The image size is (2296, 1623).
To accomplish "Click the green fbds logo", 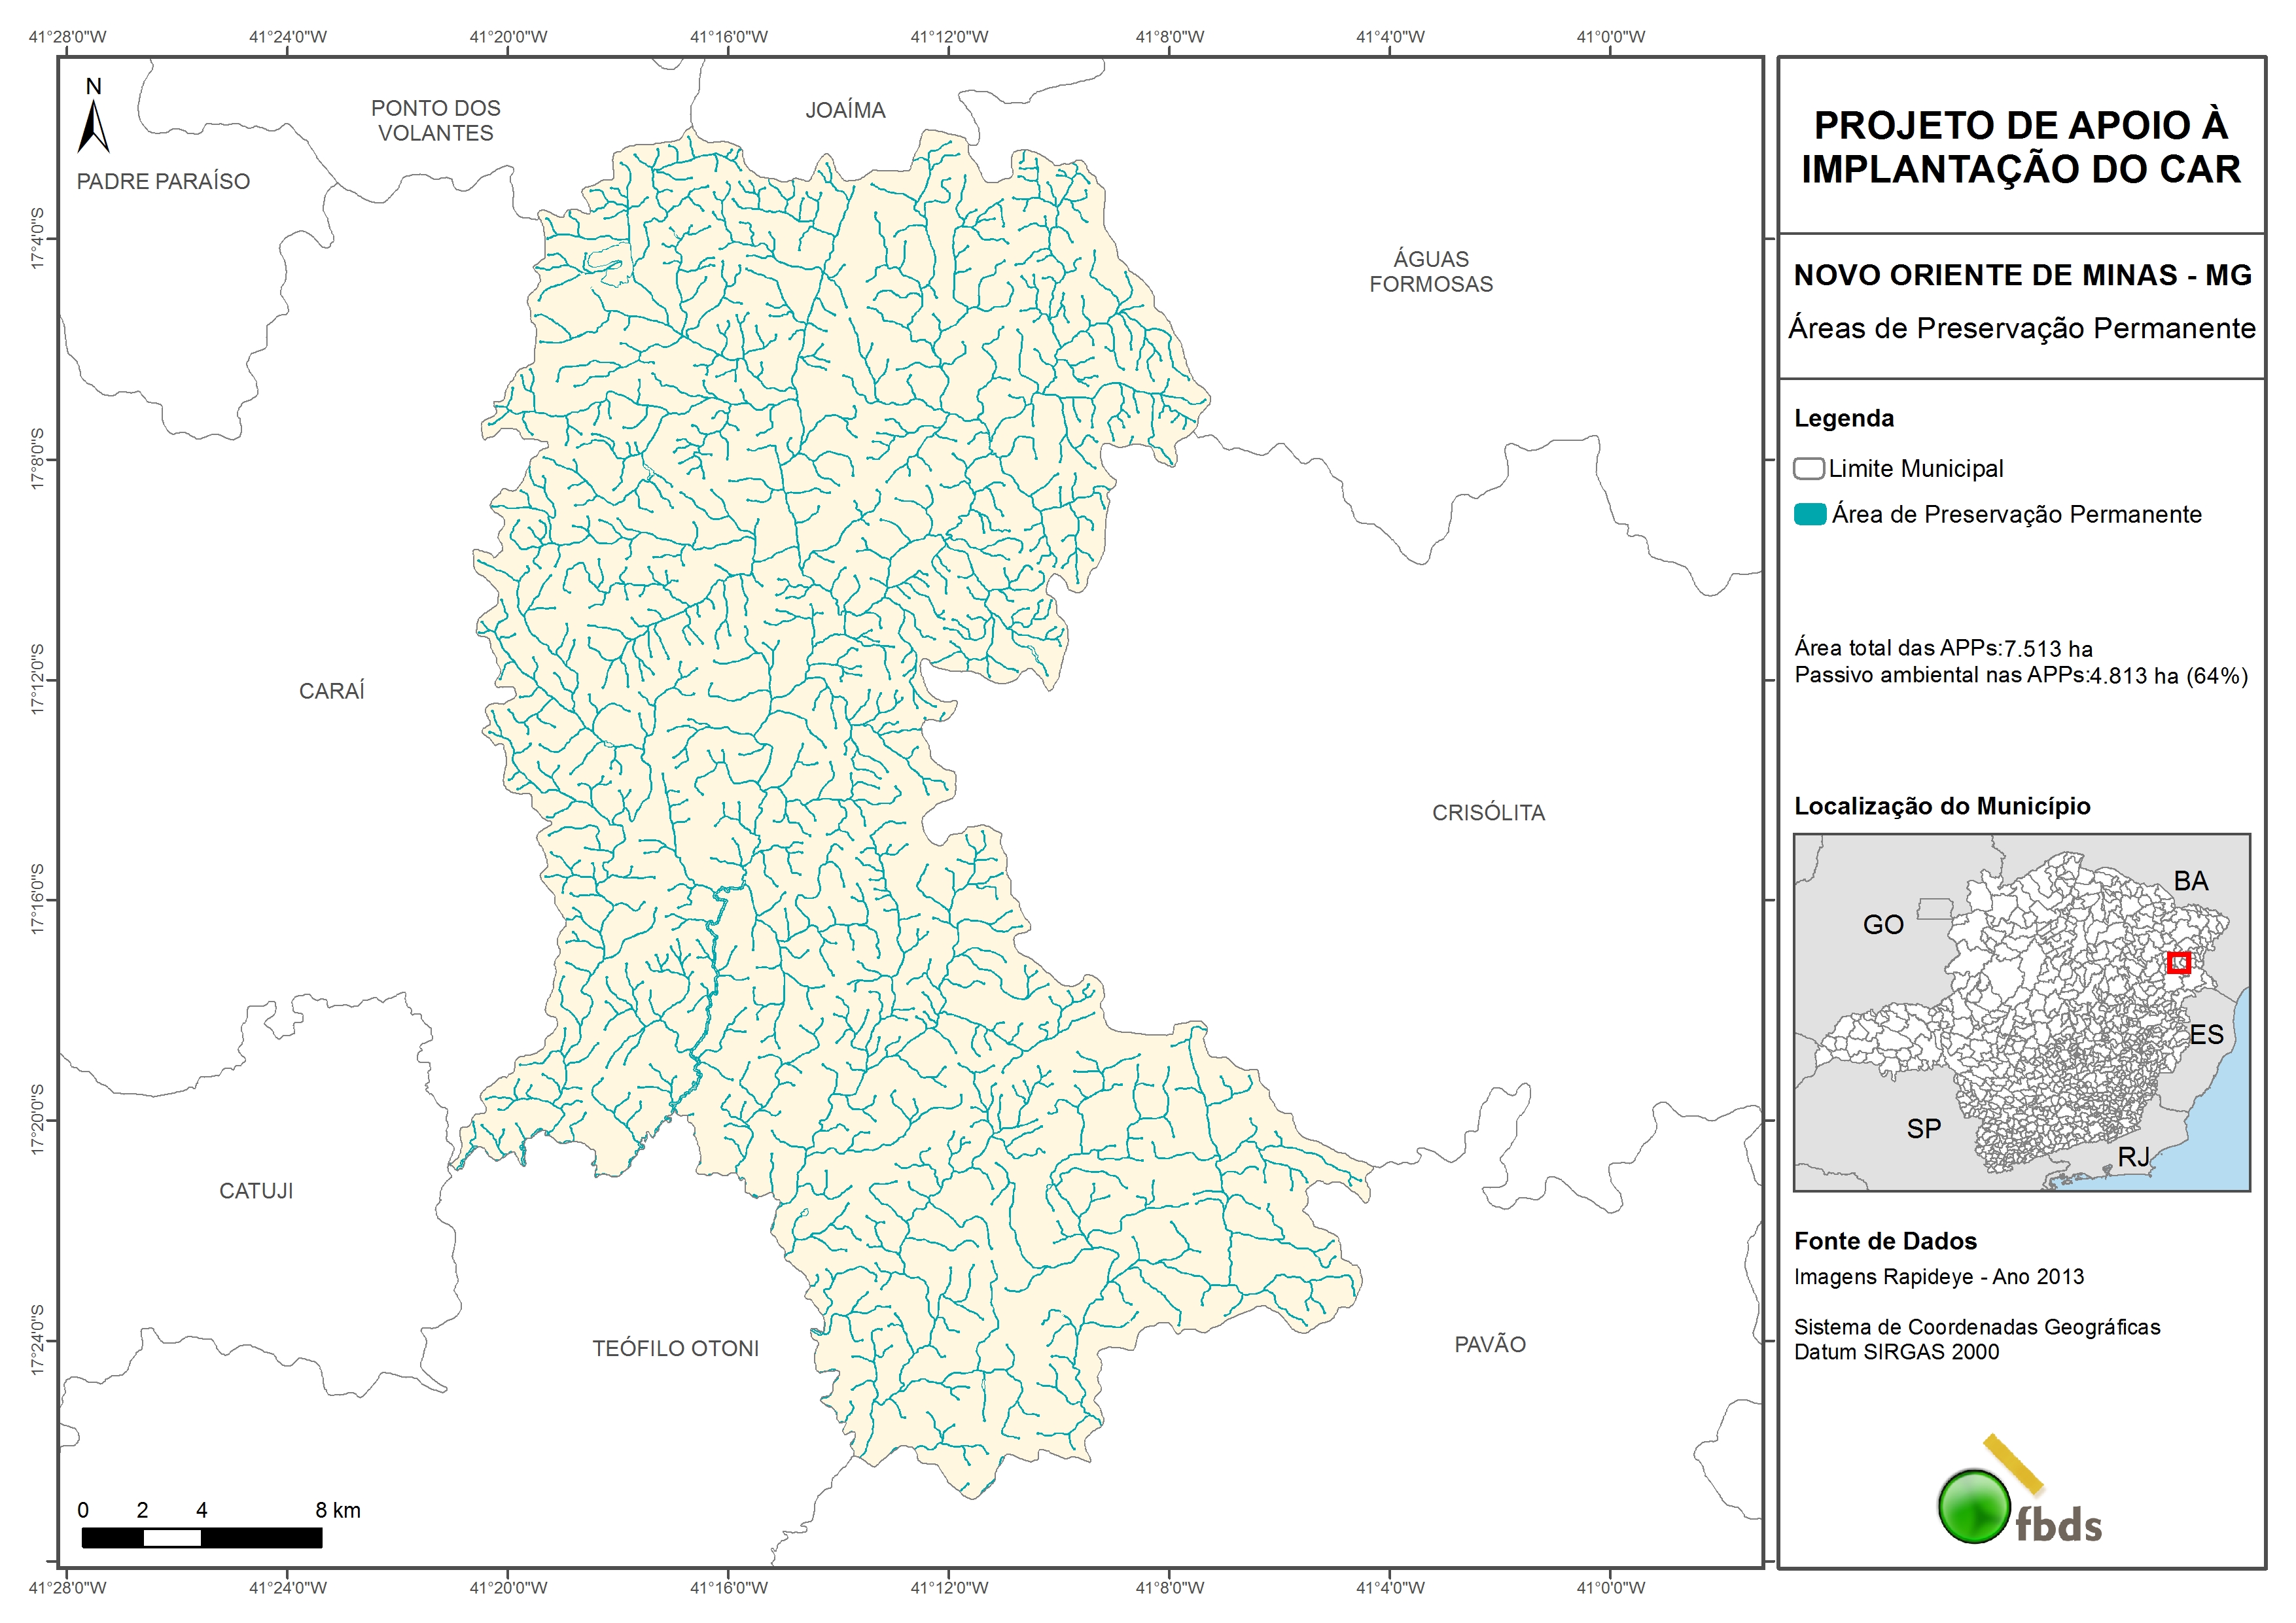I will pos(1974,1506).
